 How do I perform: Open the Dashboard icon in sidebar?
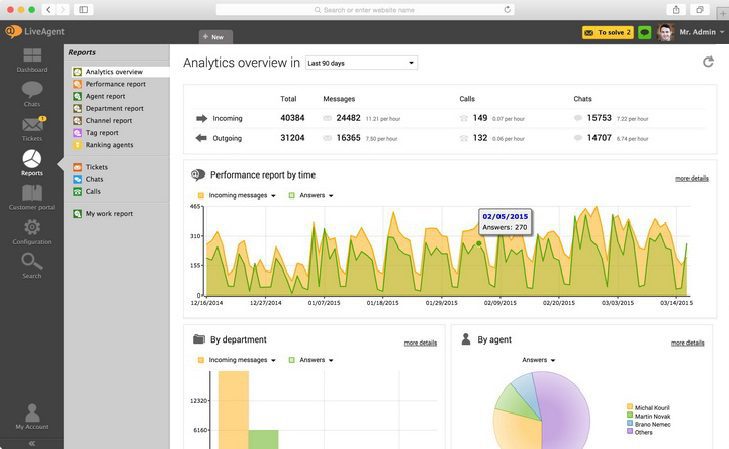32,58
